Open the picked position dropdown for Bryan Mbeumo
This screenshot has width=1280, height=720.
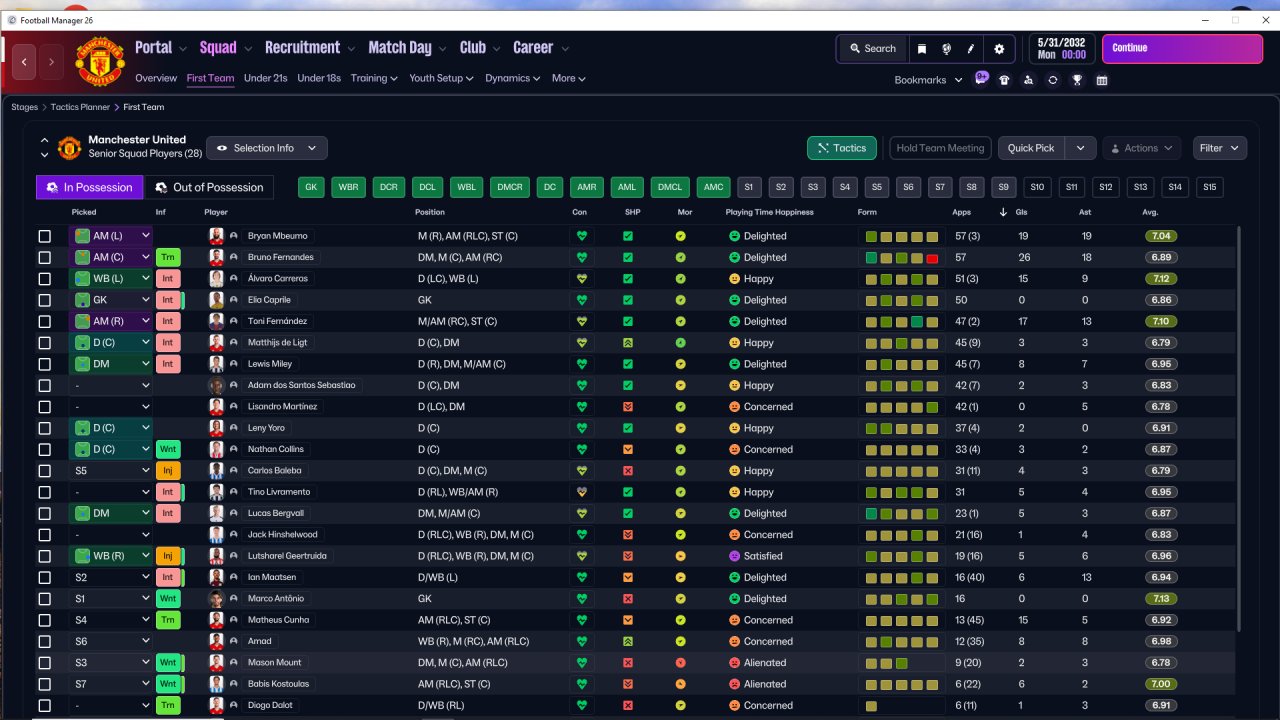click(110, 236)
